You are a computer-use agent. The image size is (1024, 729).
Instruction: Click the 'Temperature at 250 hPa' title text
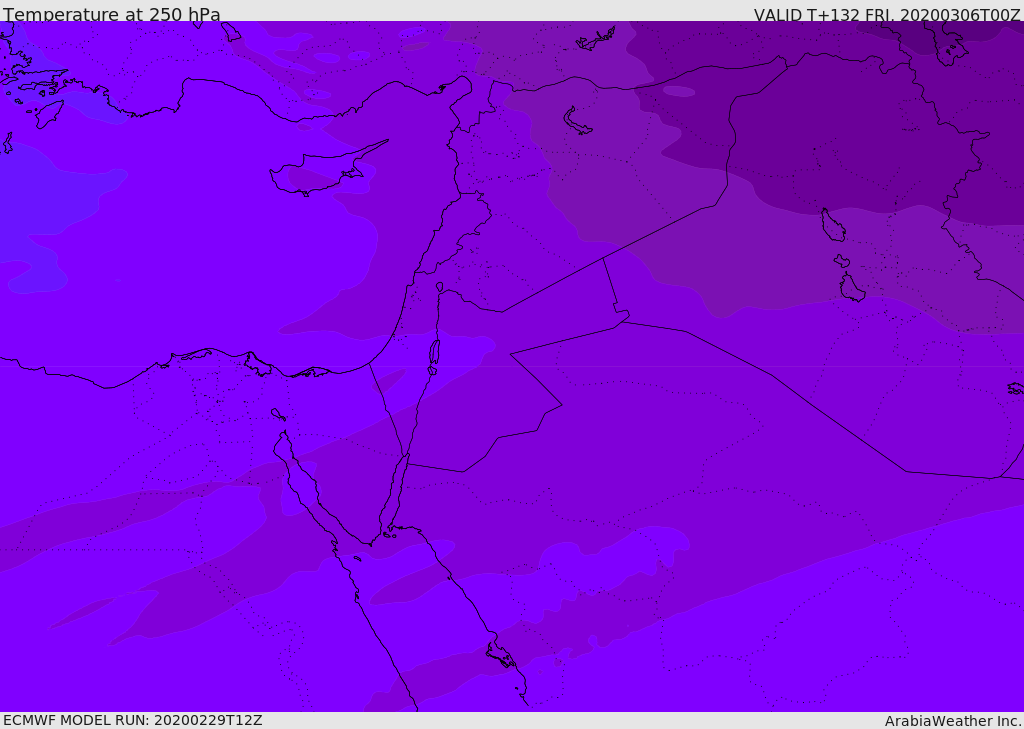tap(112, 14)
